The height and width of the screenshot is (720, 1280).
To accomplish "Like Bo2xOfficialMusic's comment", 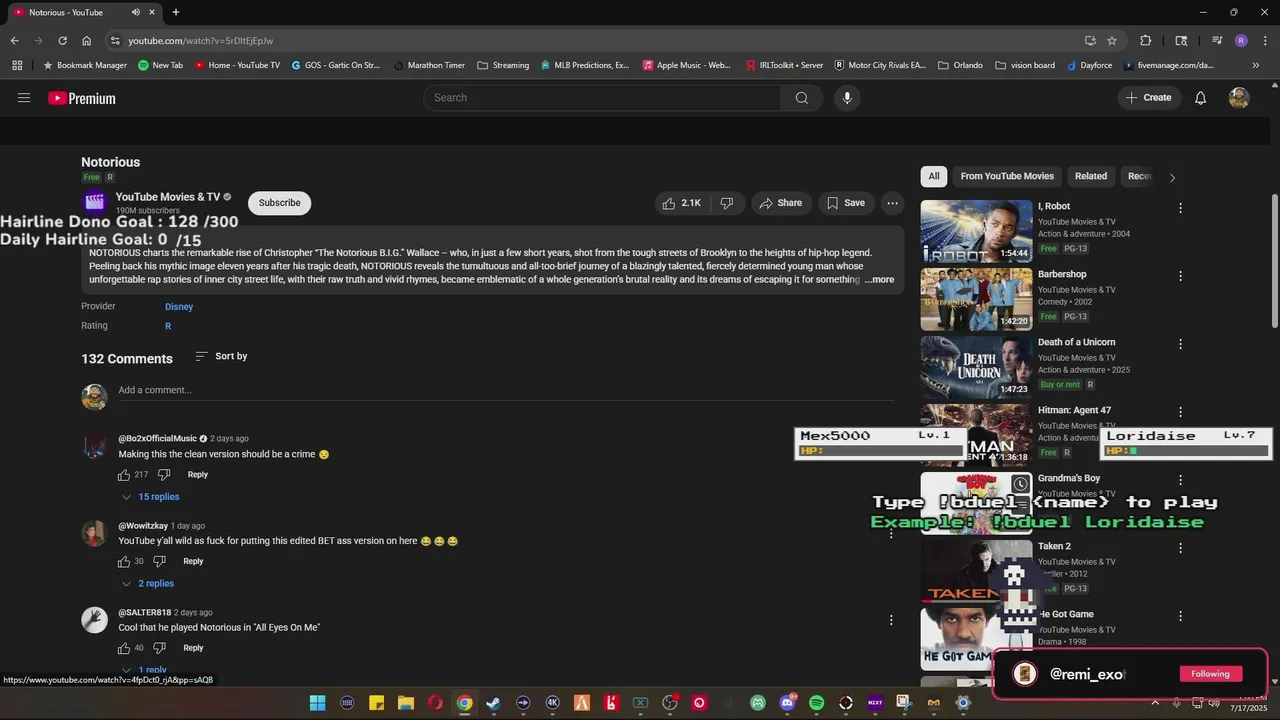I will point(124,475).
